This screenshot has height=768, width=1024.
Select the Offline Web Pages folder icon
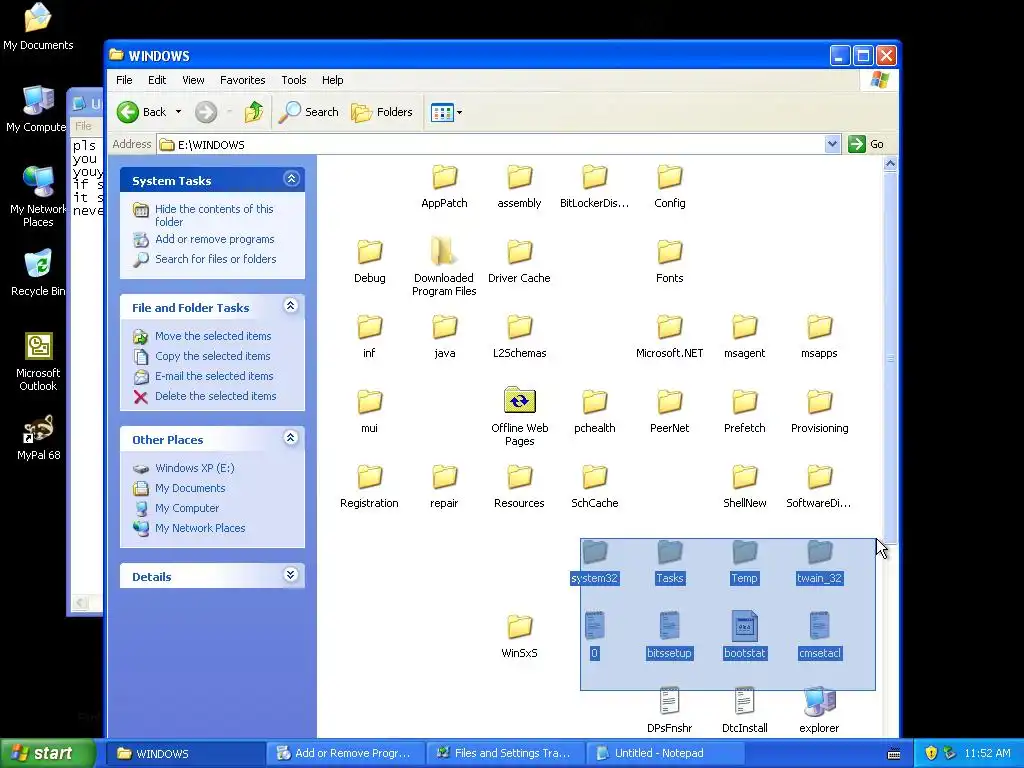tap(520, 400)
